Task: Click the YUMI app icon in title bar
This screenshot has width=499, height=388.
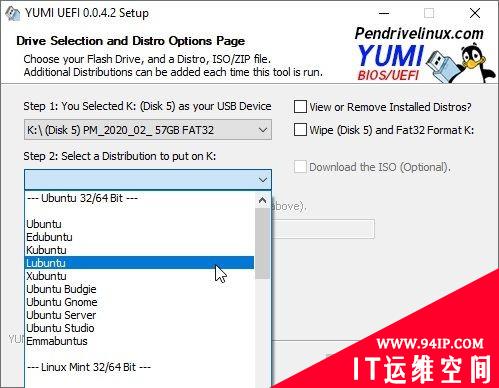Action: [13, 14]
